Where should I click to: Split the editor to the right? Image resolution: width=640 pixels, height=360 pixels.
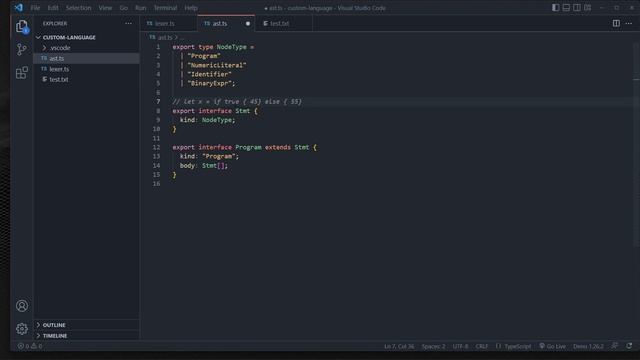616,23
